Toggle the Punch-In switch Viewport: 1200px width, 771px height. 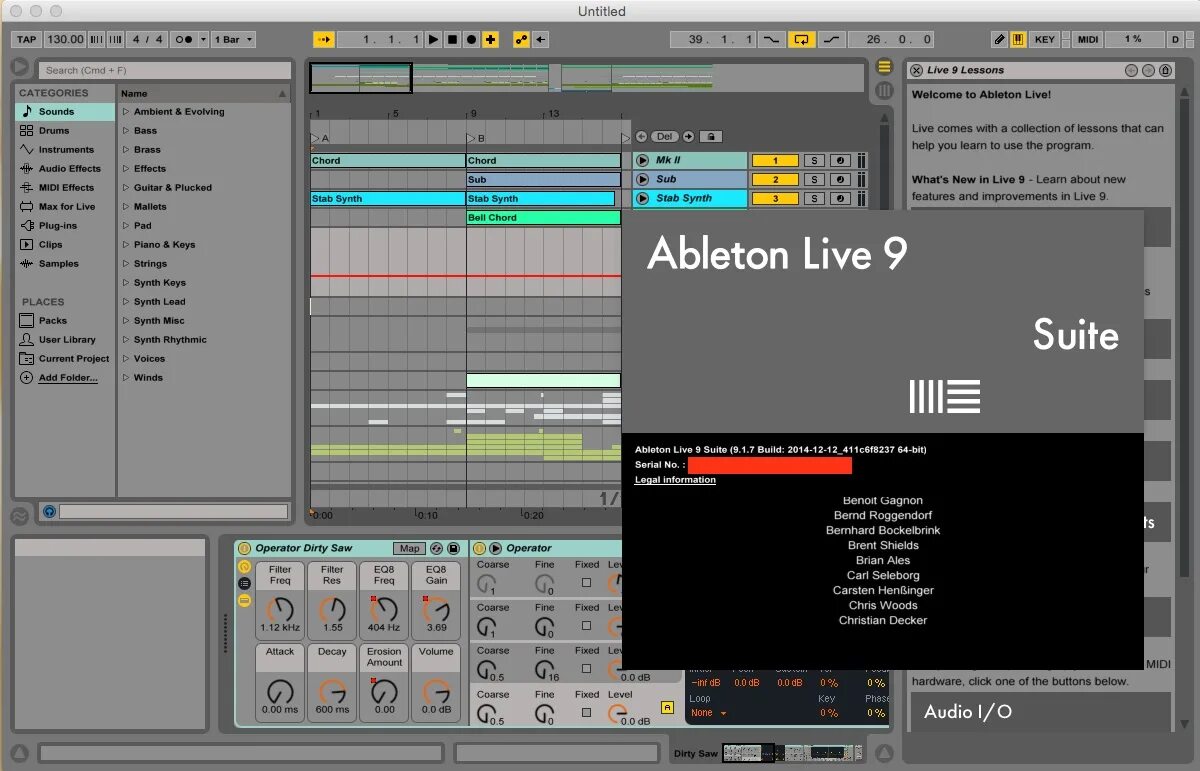pos(771,39)
